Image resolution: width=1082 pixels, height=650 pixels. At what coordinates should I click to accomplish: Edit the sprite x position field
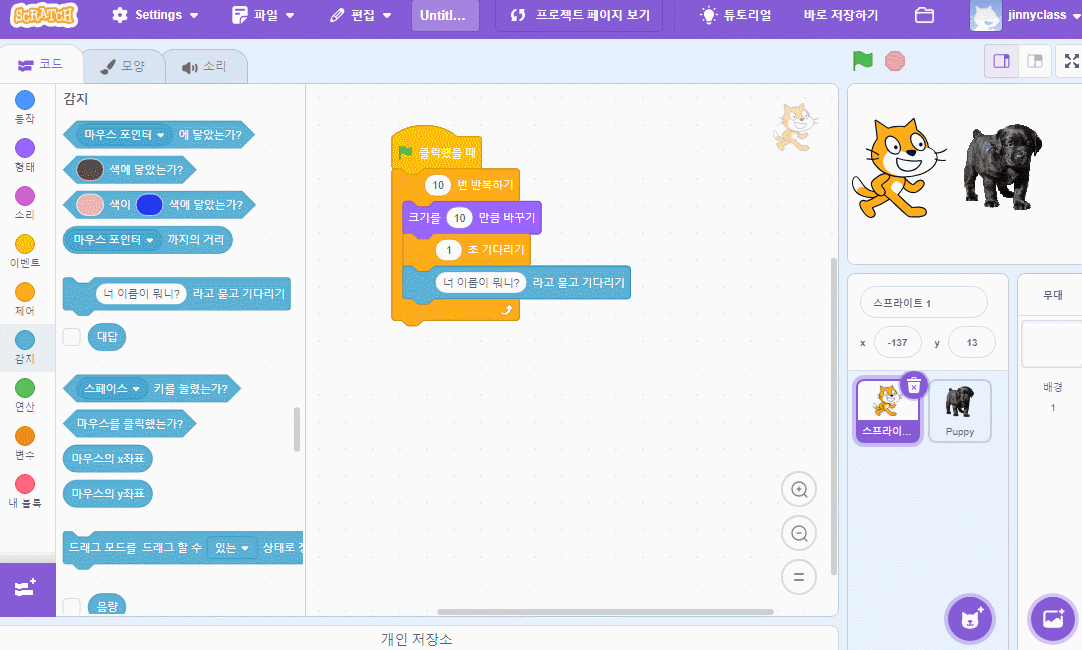tap(897, 342)
